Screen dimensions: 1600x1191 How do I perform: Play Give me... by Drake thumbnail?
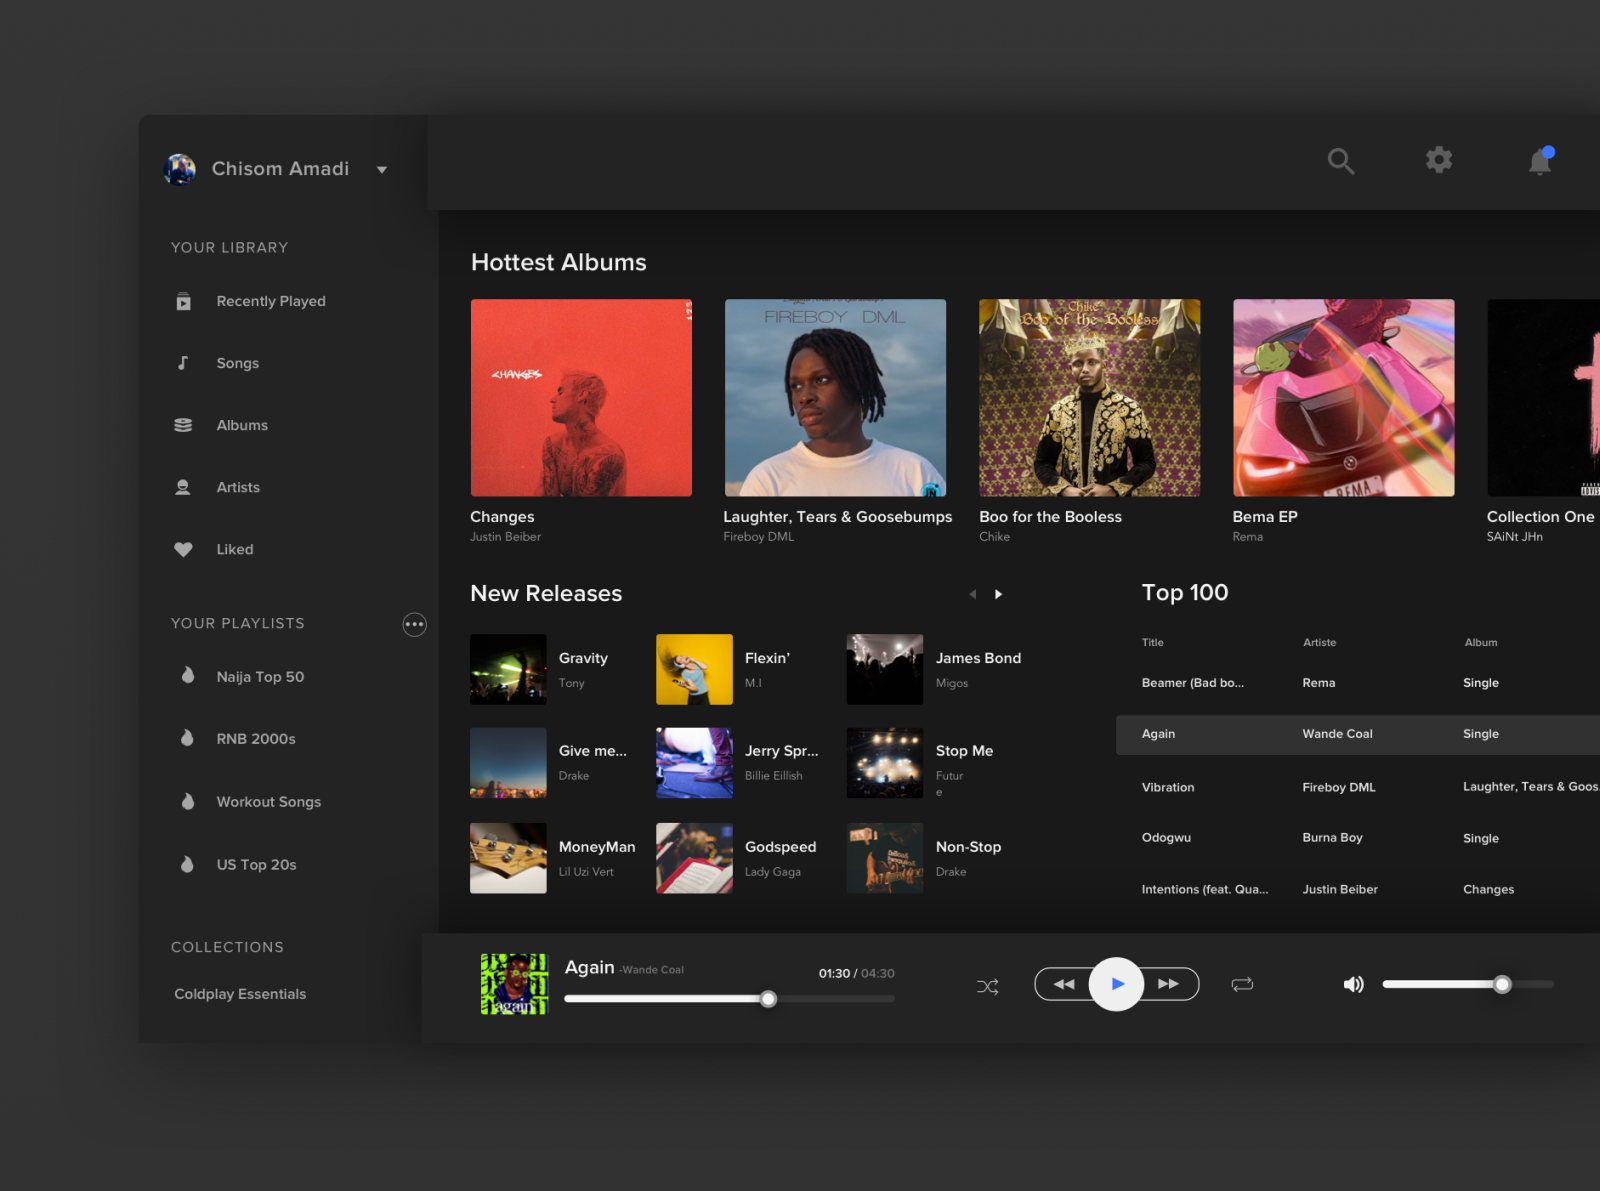pos(508,763)
